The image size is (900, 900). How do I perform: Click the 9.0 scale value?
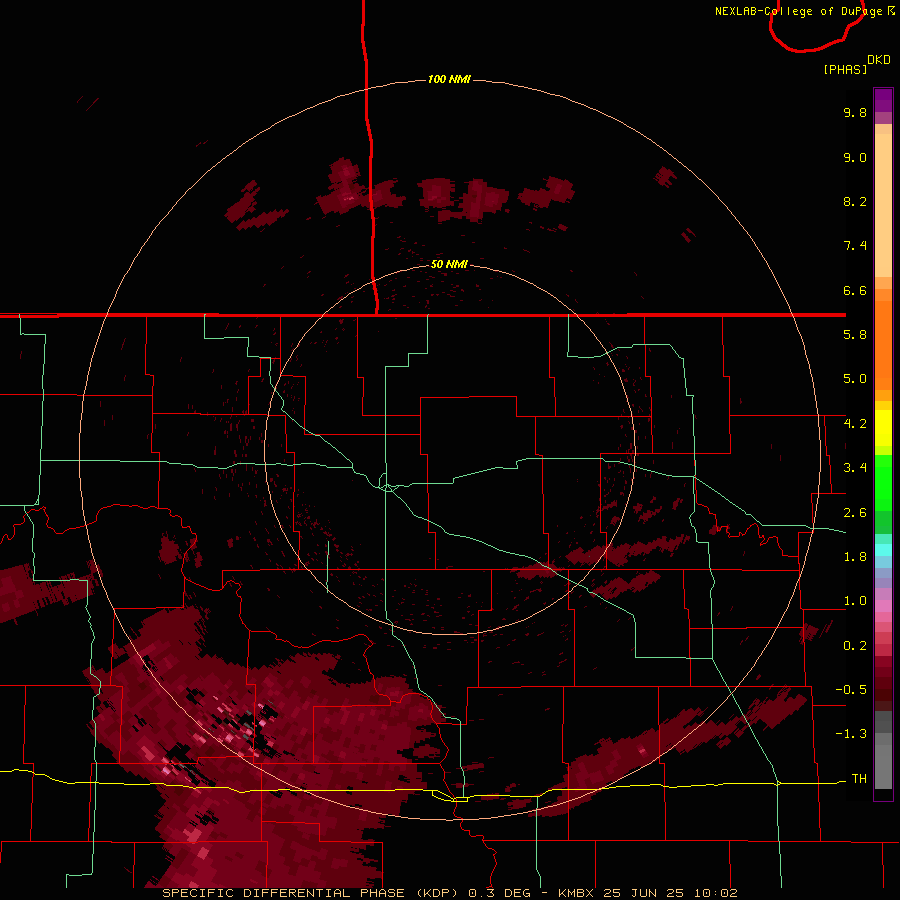click(x=855, y=157)
